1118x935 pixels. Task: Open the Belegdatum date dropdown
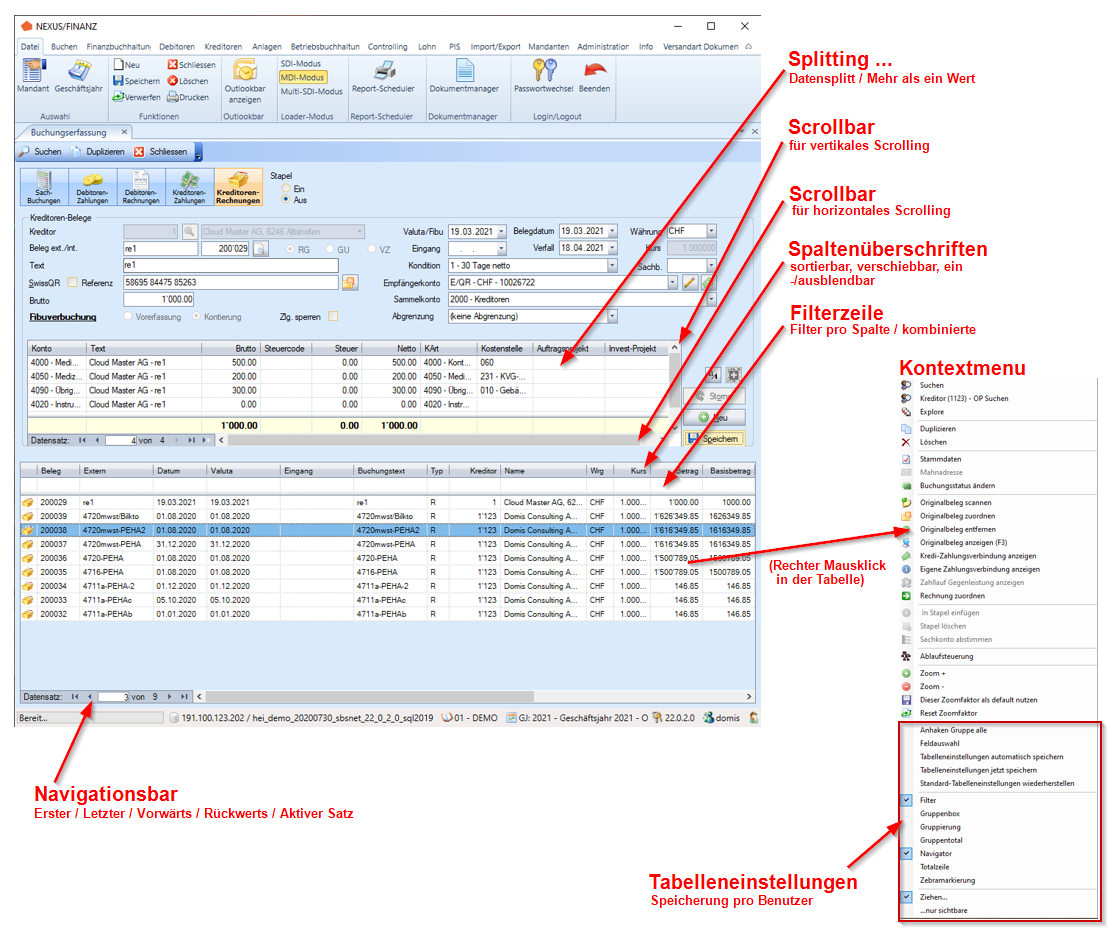pos(612,231)
